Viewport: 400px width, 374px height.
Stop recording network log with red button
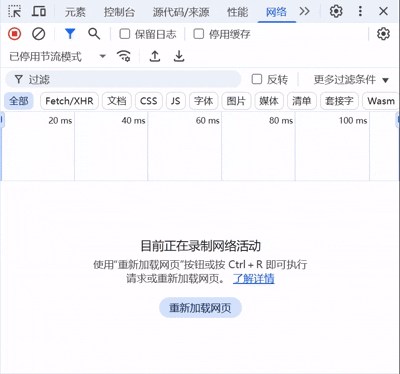pos(14,34)
